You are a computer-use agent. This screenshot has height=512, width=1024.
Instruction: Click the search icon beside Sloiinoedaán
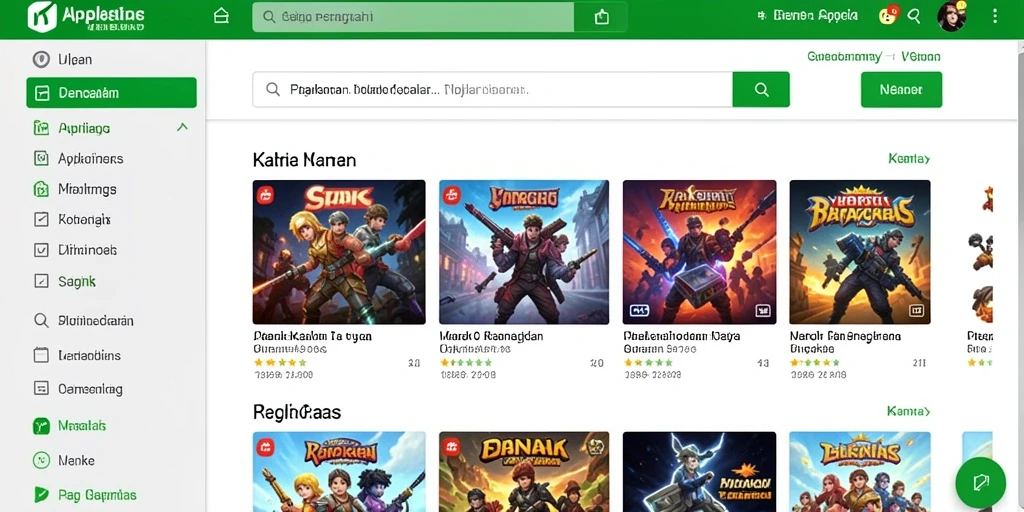(40, 321)
